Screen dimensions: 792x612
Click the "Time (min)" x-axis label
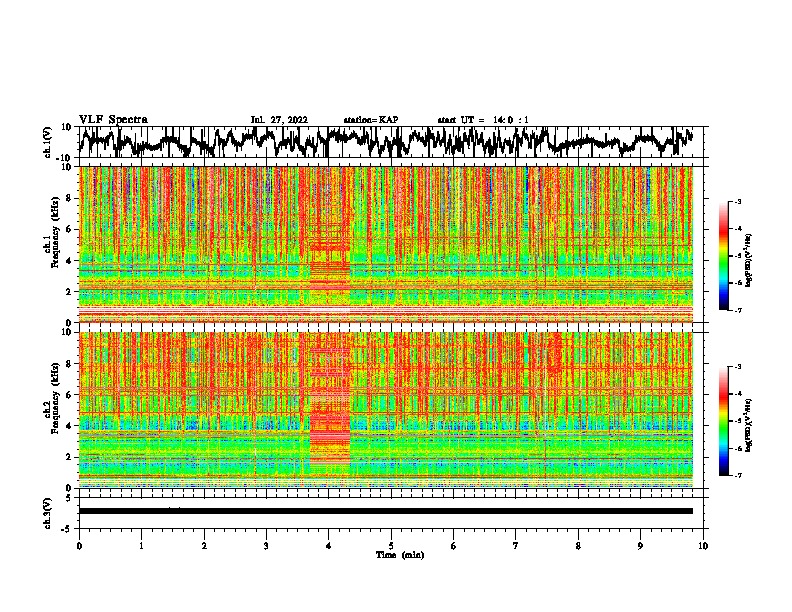[x=400, y=555]
